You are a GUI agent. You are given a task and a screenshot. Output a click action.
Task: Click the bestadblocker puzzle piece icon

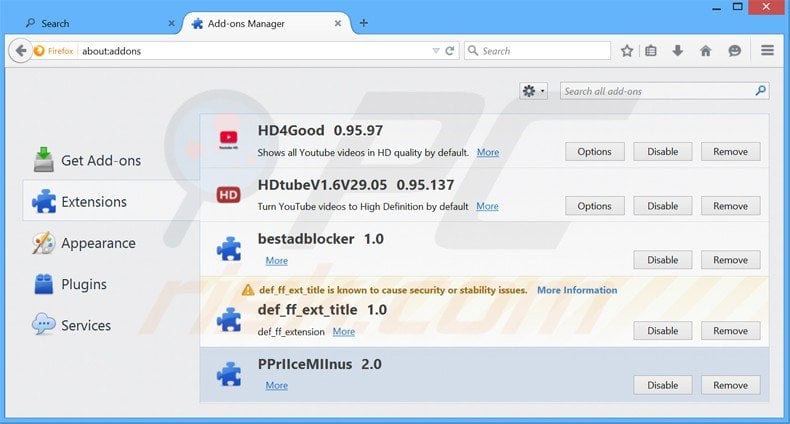tap(229, 249)
